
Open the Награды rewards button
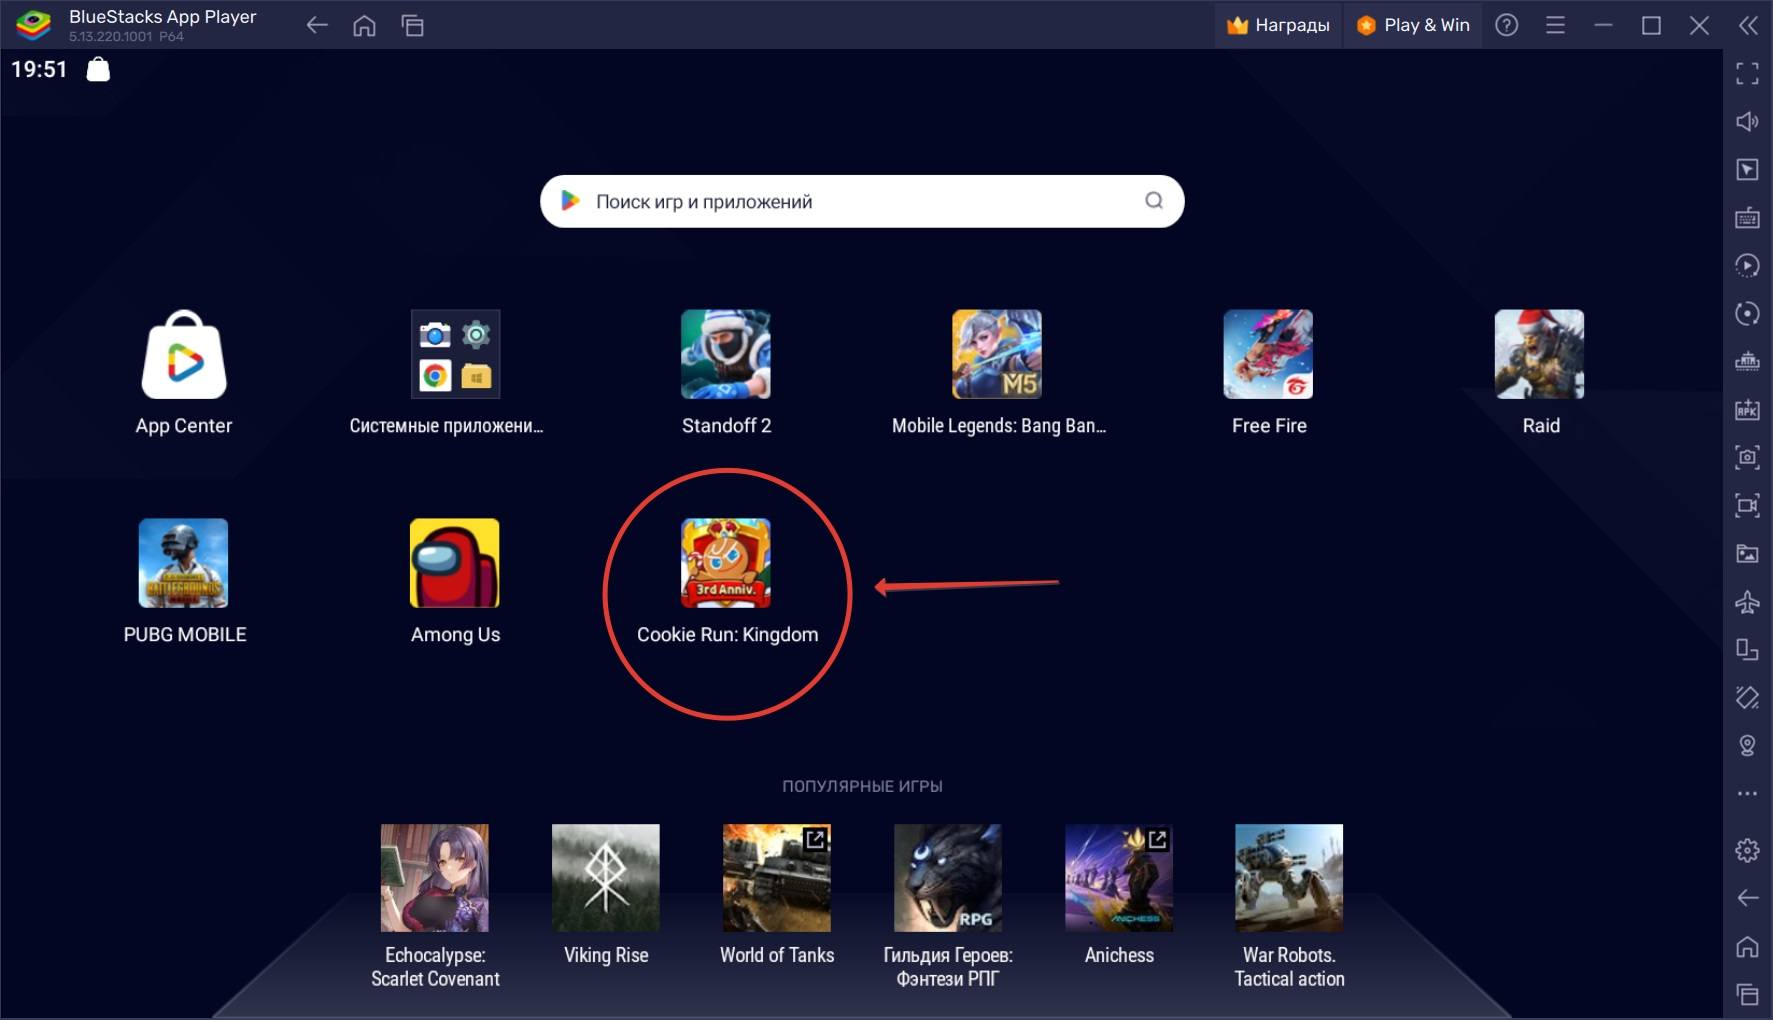point(1278,25)
